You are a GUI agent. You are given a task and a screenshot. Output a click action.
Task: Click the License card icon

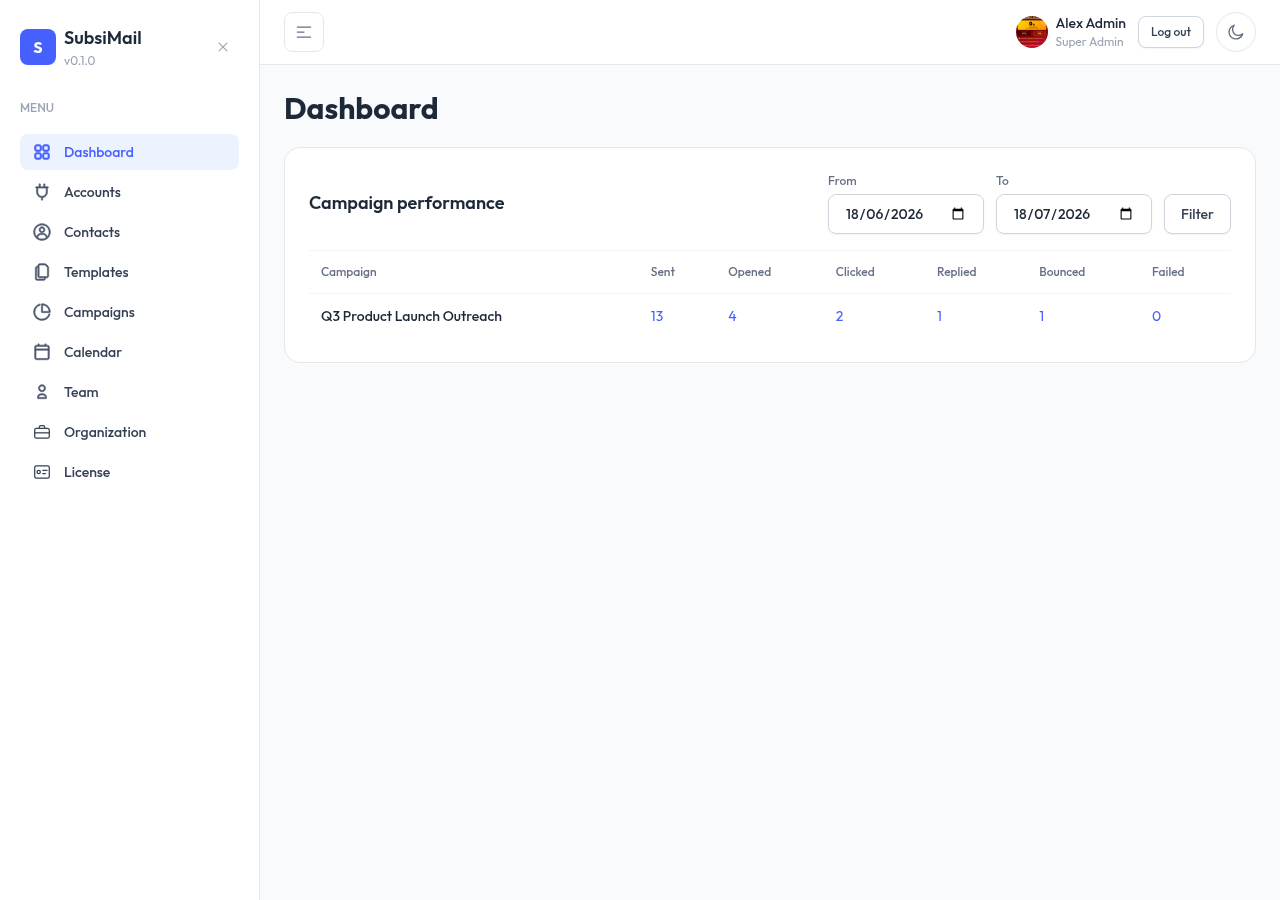[42, 472]
